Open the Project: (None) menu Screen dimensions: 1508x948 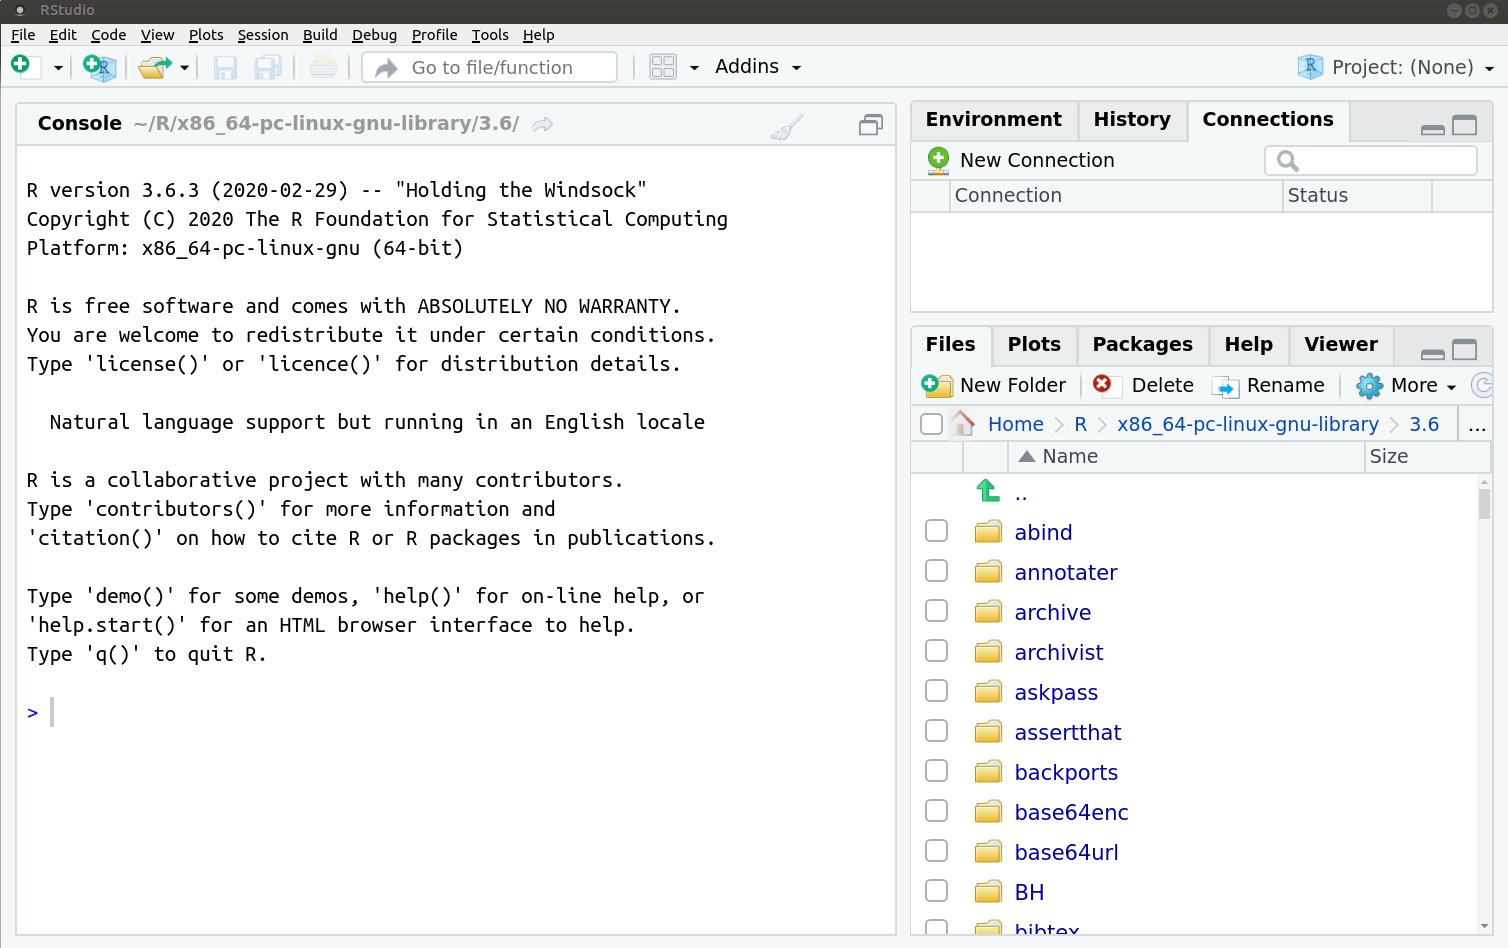(1411, 67)
